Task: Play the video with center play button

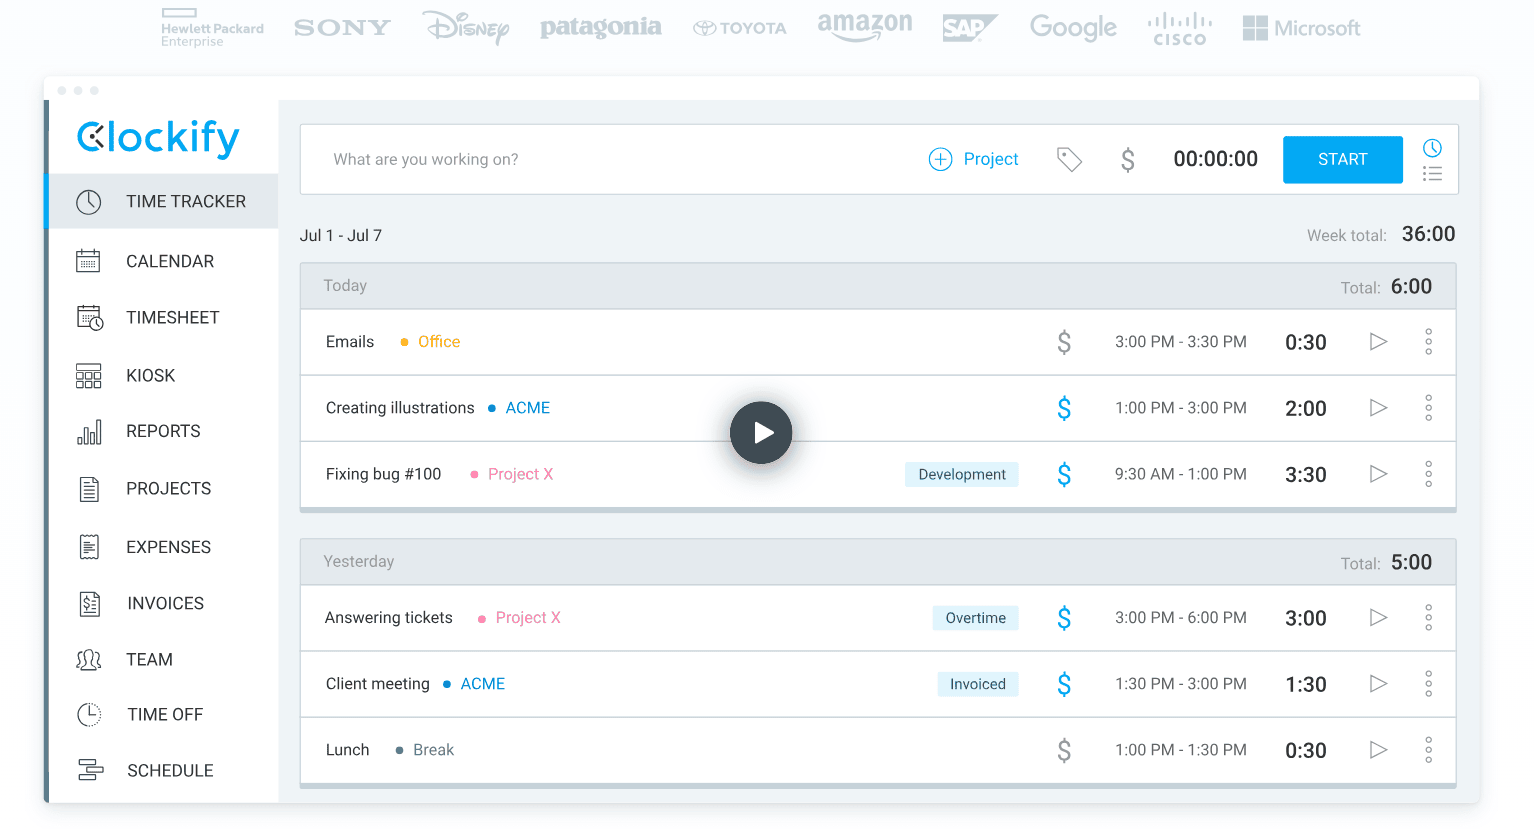Action: (x=761, y=432)
